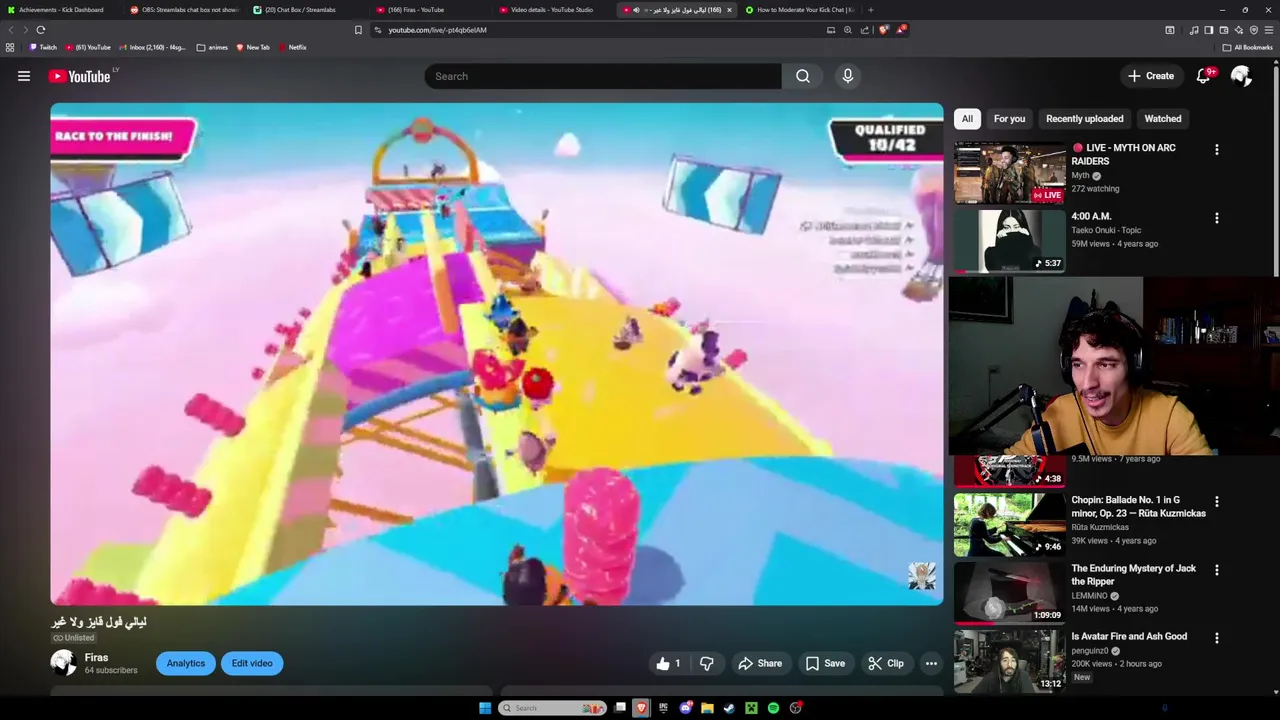Switch to OBS Streamlabs chat box tab
Viewport: 1280px width, 720px height.
tap(185, 10)
